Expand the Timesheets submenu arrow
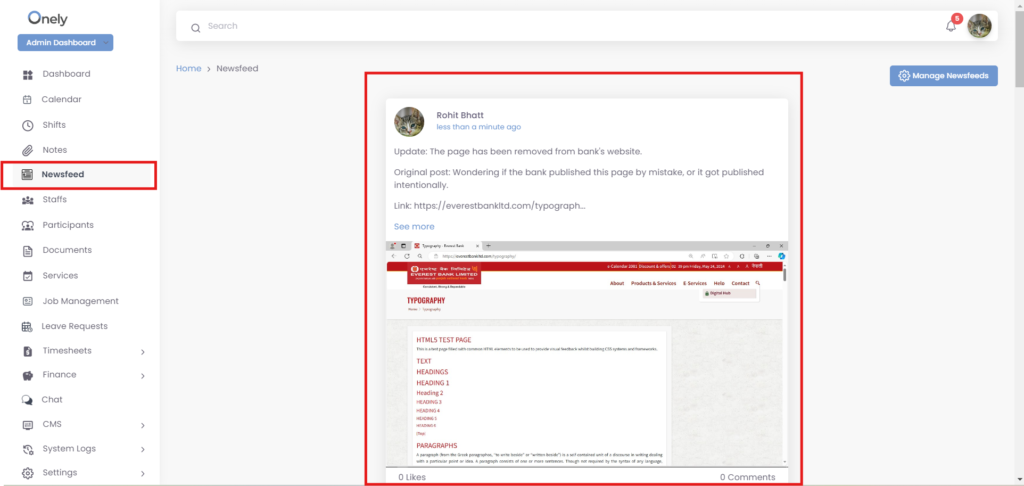This screenshot has height=486, width=1024. (x=143, y=352)
